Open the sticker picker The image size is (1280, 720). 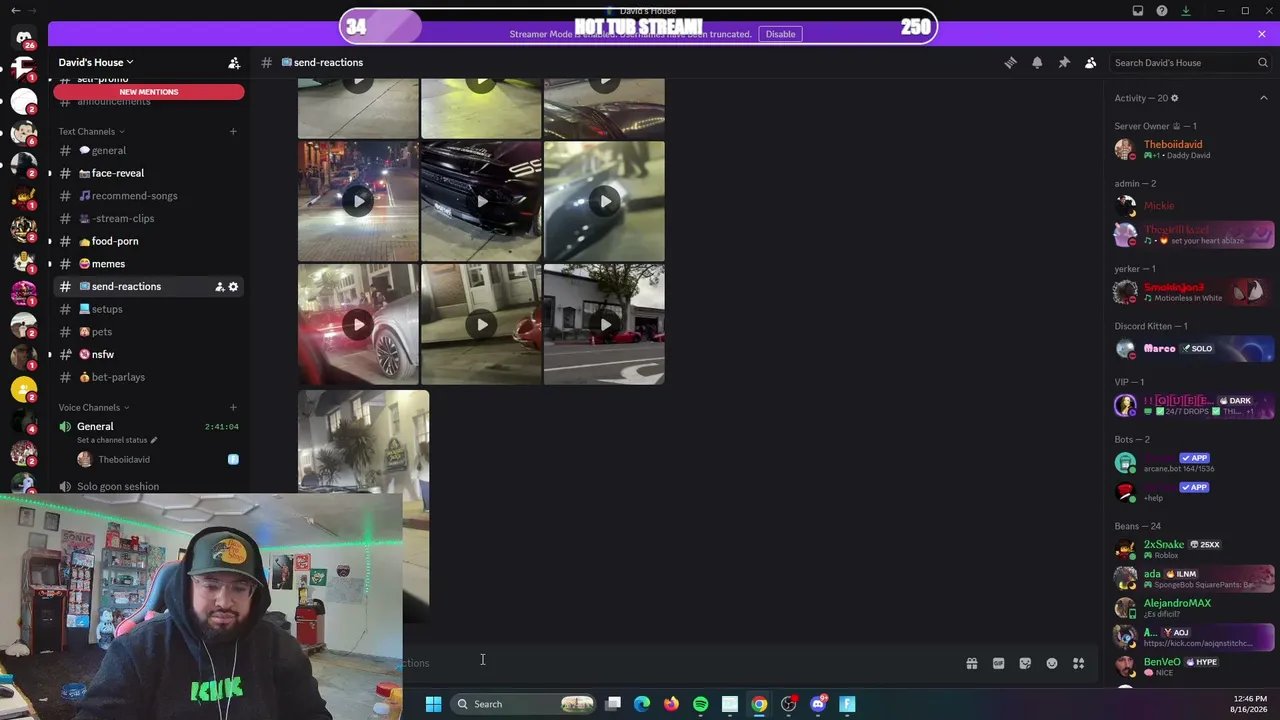pos(1025,663)
